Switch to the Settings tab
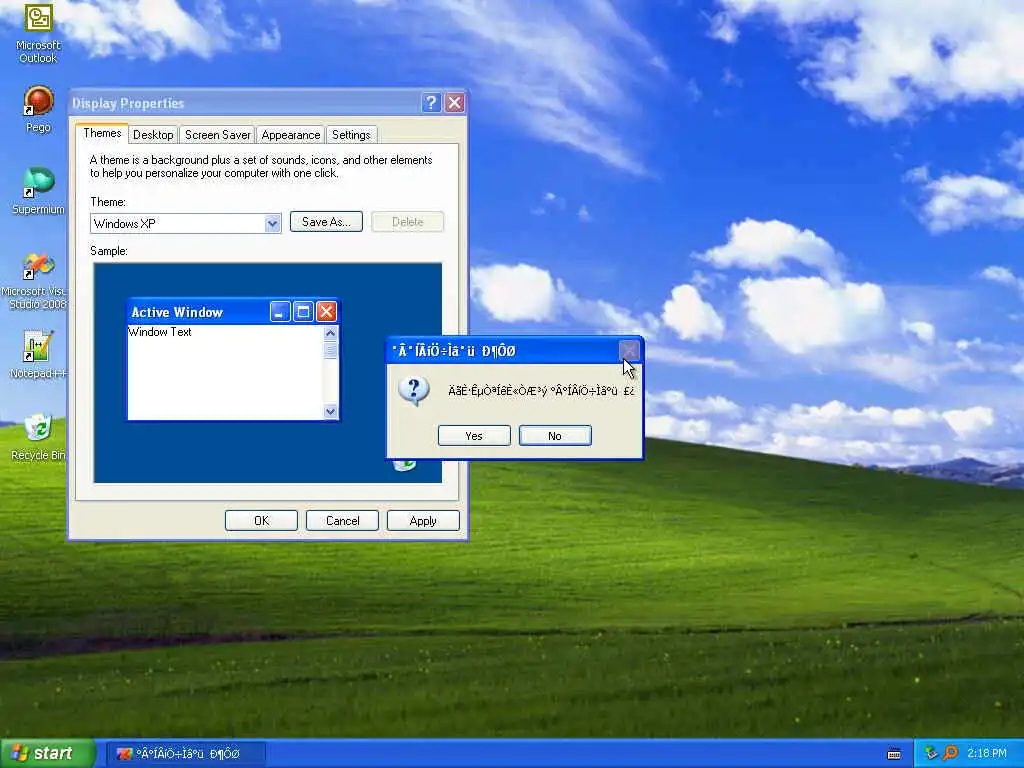The image size is (1024, 768). point(351,135)
